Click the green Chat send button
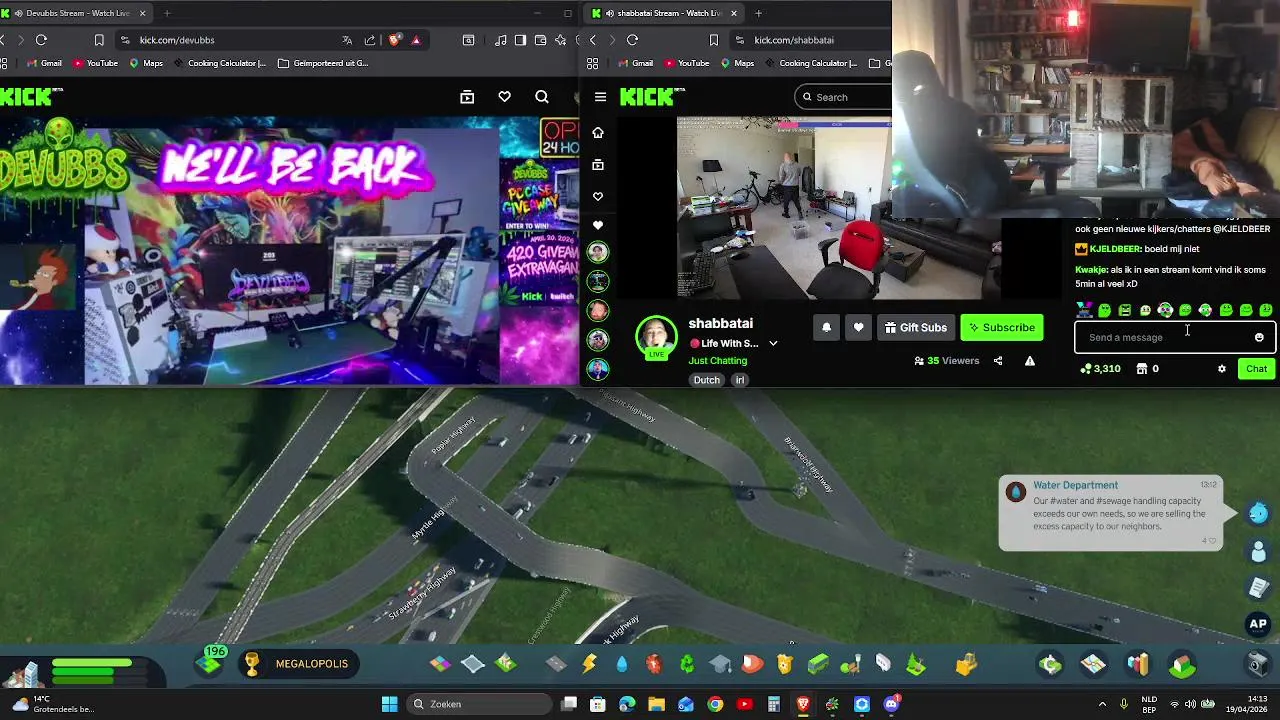Screen dimensions: 1280x720 tap(1256, 369)
